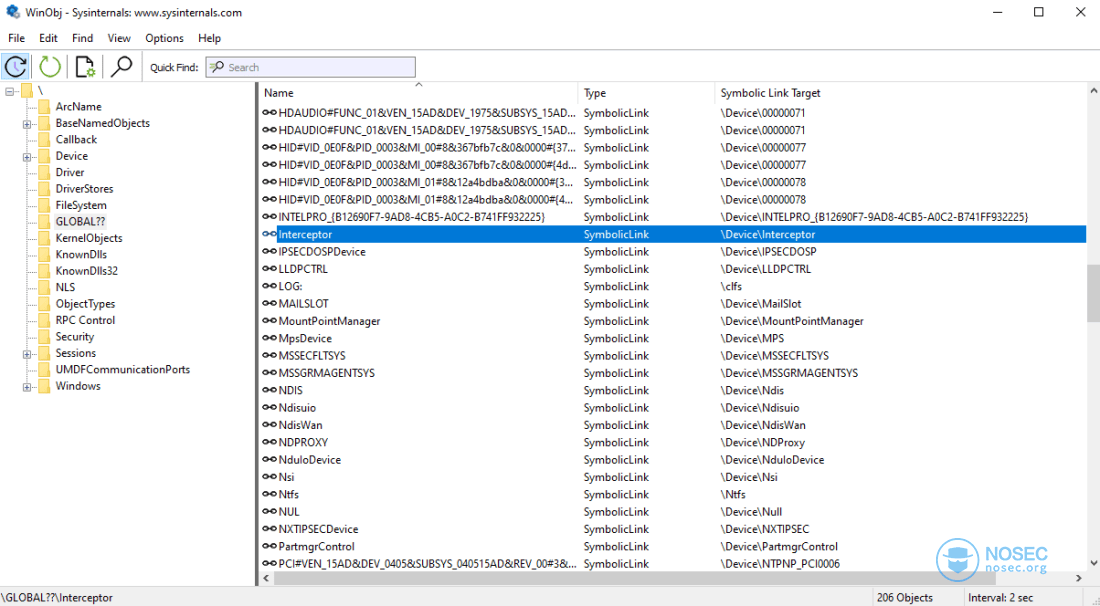Click the link icon beside NUL
Viewport: 1100px width, 606px height.
coord(269,512)
